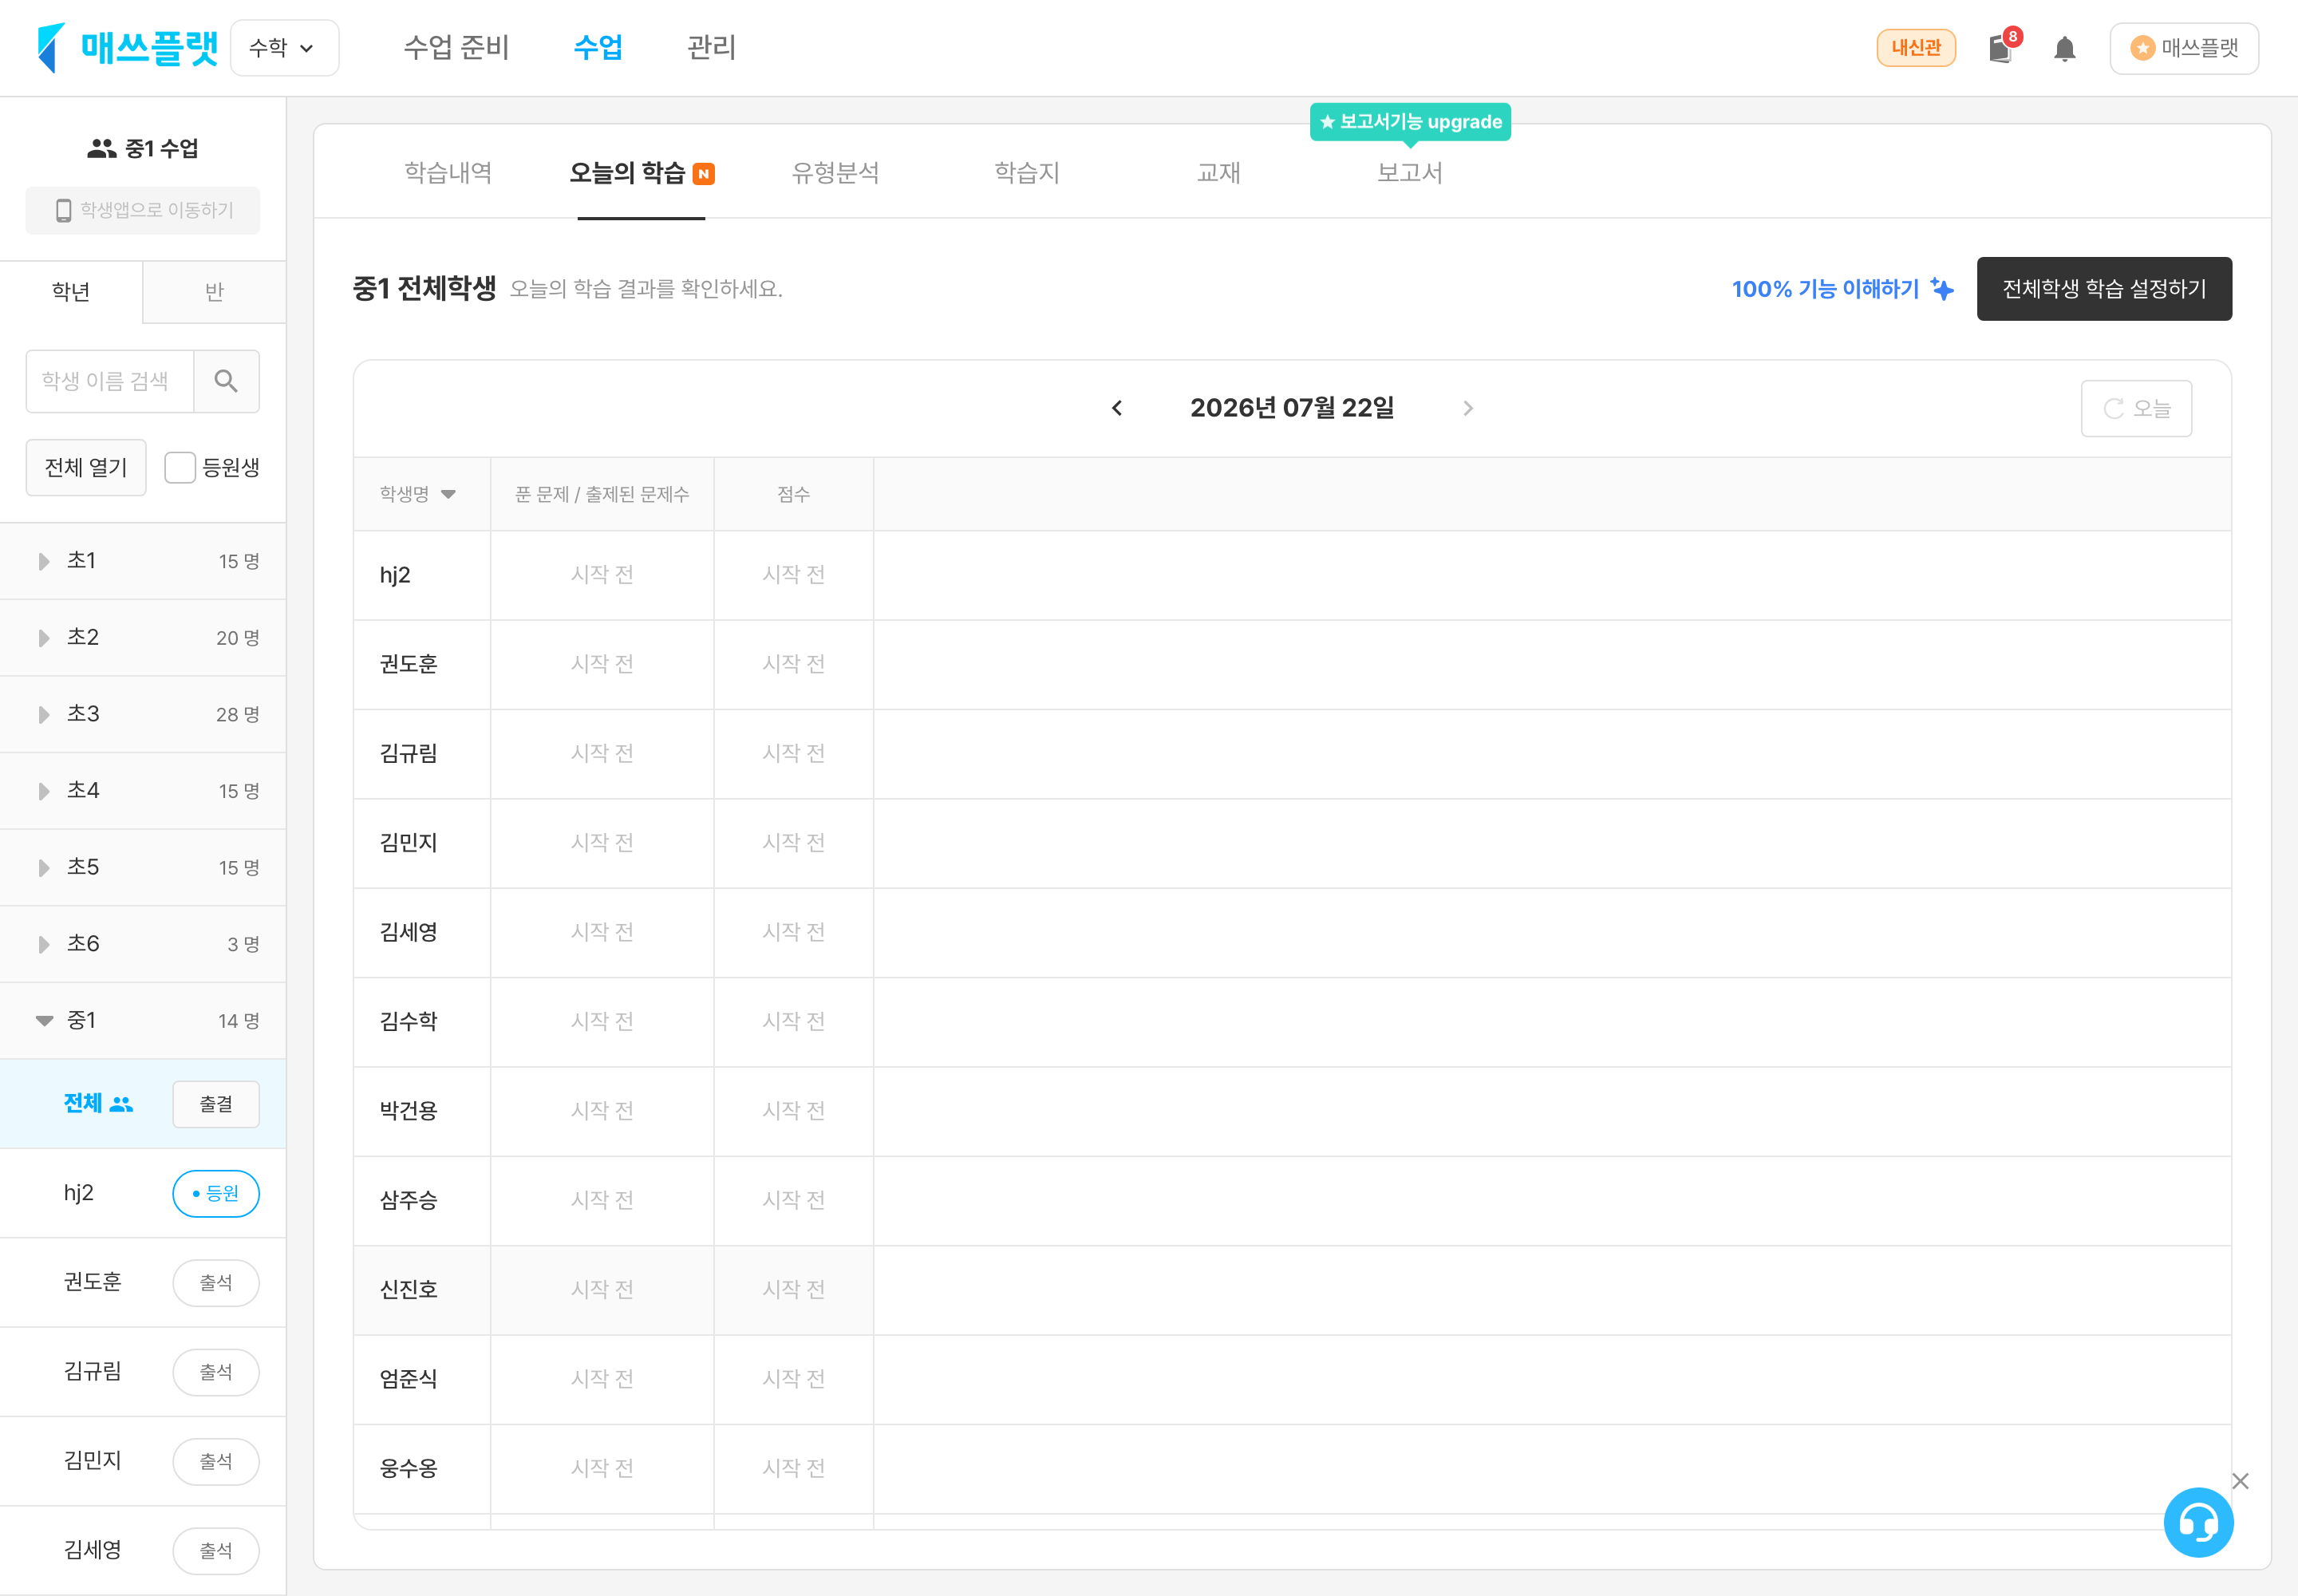Select 전체 under 중1 in sidebar
Viewport: 2298px width, 1596px height.
coord(83,1103)
